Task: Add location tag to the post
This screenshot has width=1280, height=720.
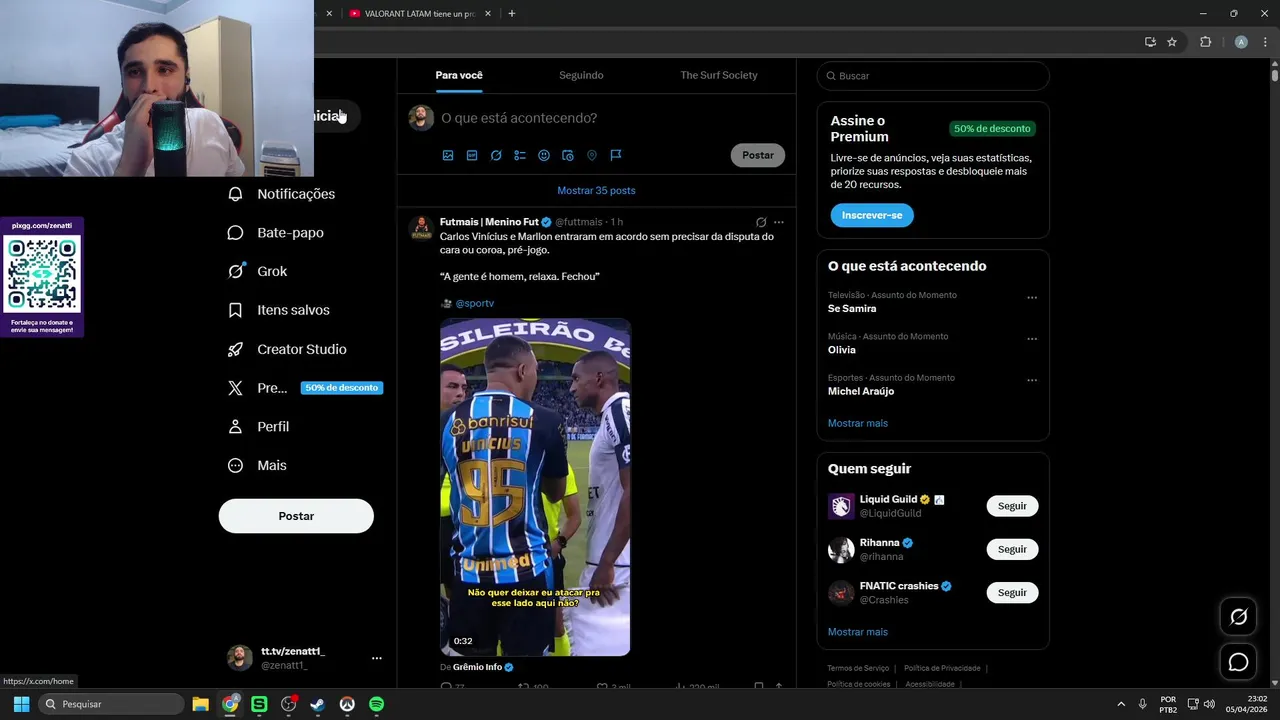Action: [592, 155]
